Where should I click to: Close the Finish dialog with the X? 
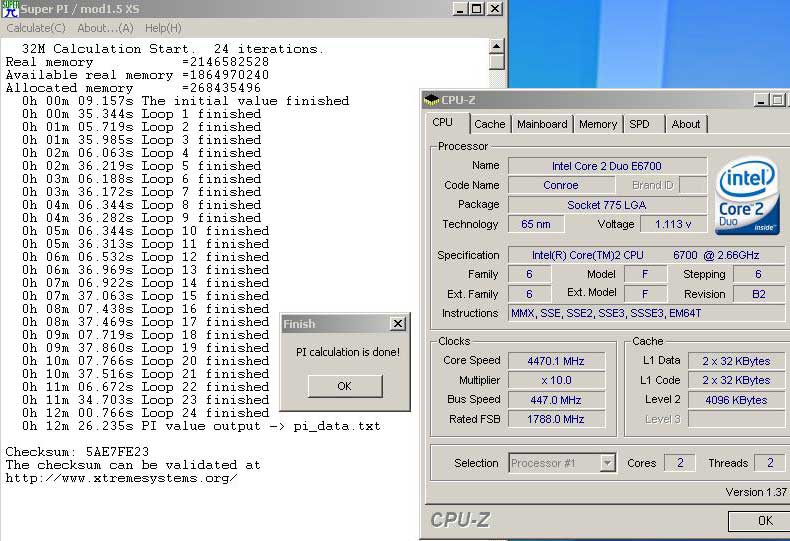pos(398,323)
